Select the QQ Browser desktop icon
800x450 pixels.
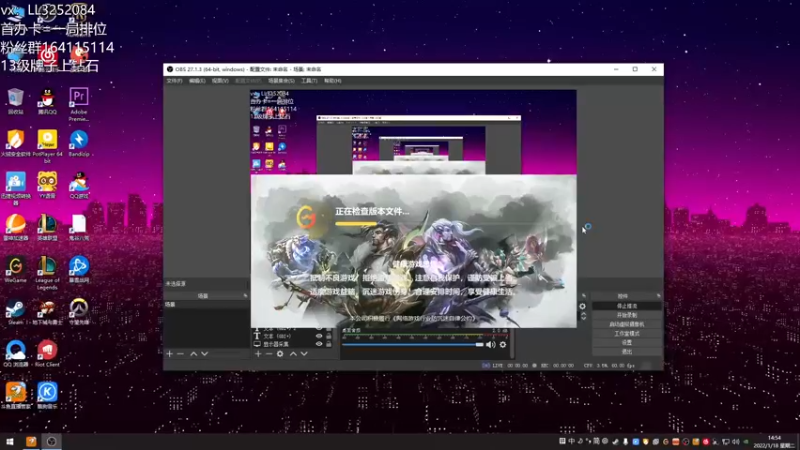tap(15, 354)
